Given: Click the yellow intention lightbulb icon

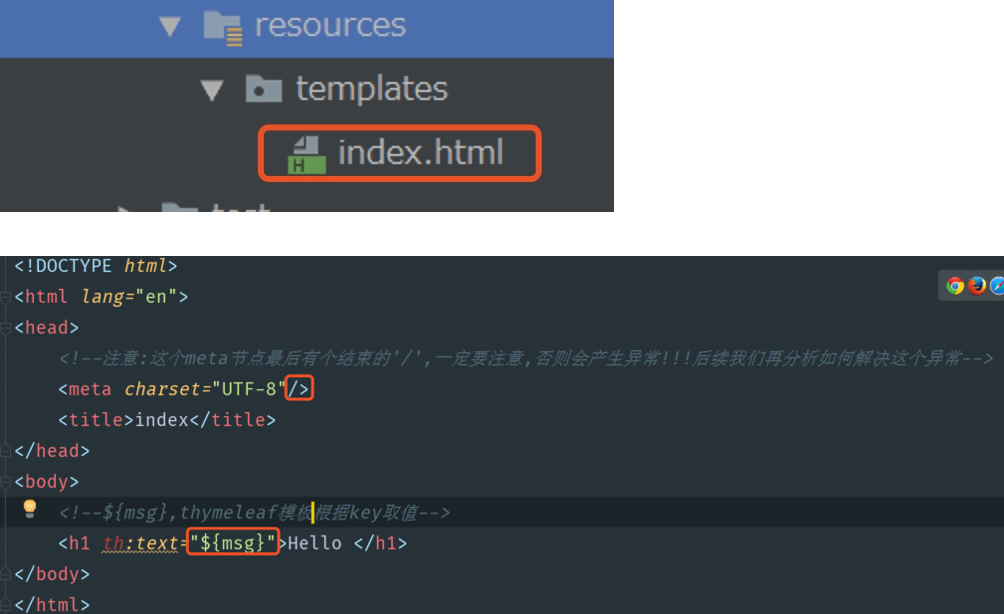Looking at the screenshot, I should (29, 509).
